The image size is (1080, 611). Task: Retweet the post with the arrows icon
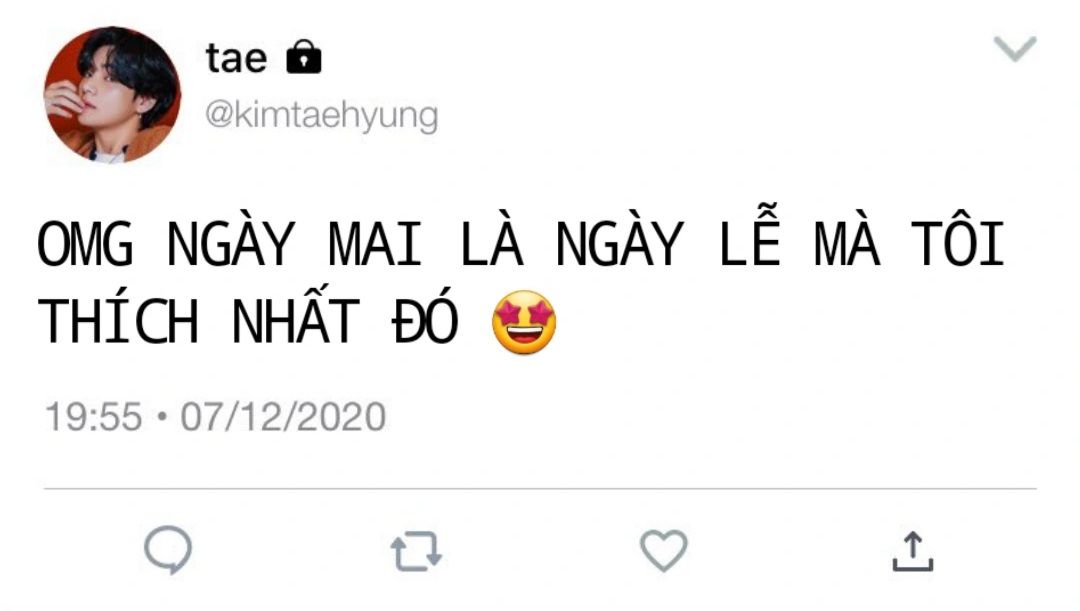[416, 551]
